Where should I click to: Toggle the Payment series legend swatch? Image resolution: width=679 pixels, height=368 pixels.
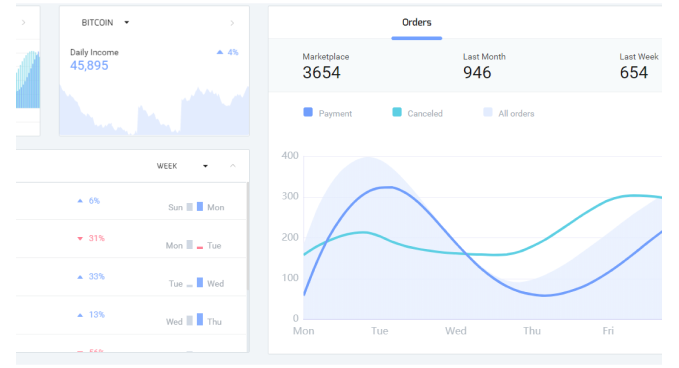click(308, 113)
